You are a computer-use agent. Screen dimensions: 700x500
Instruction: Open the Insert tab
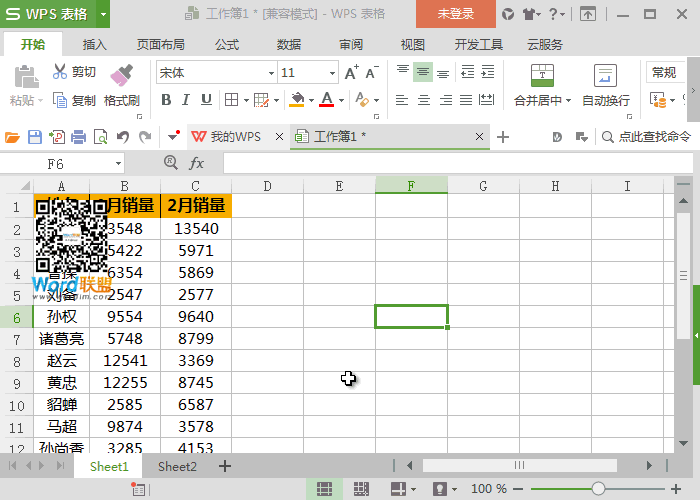[94, 45]
